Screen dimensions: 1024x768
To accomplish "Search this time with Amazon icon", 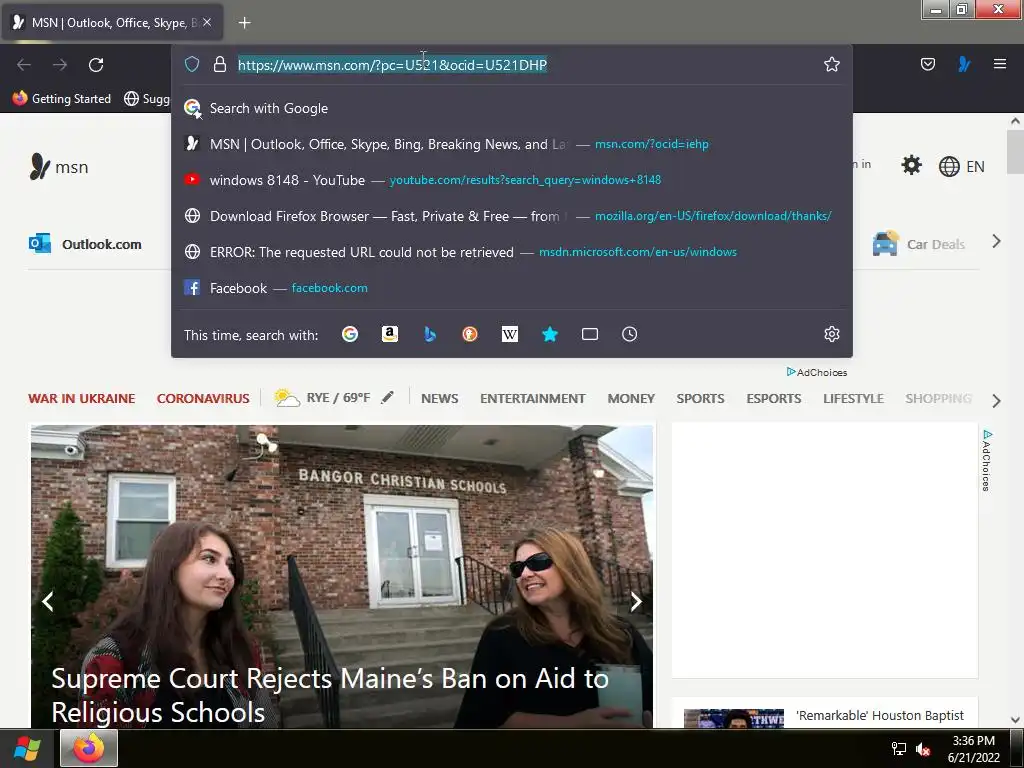I will 390,334.
